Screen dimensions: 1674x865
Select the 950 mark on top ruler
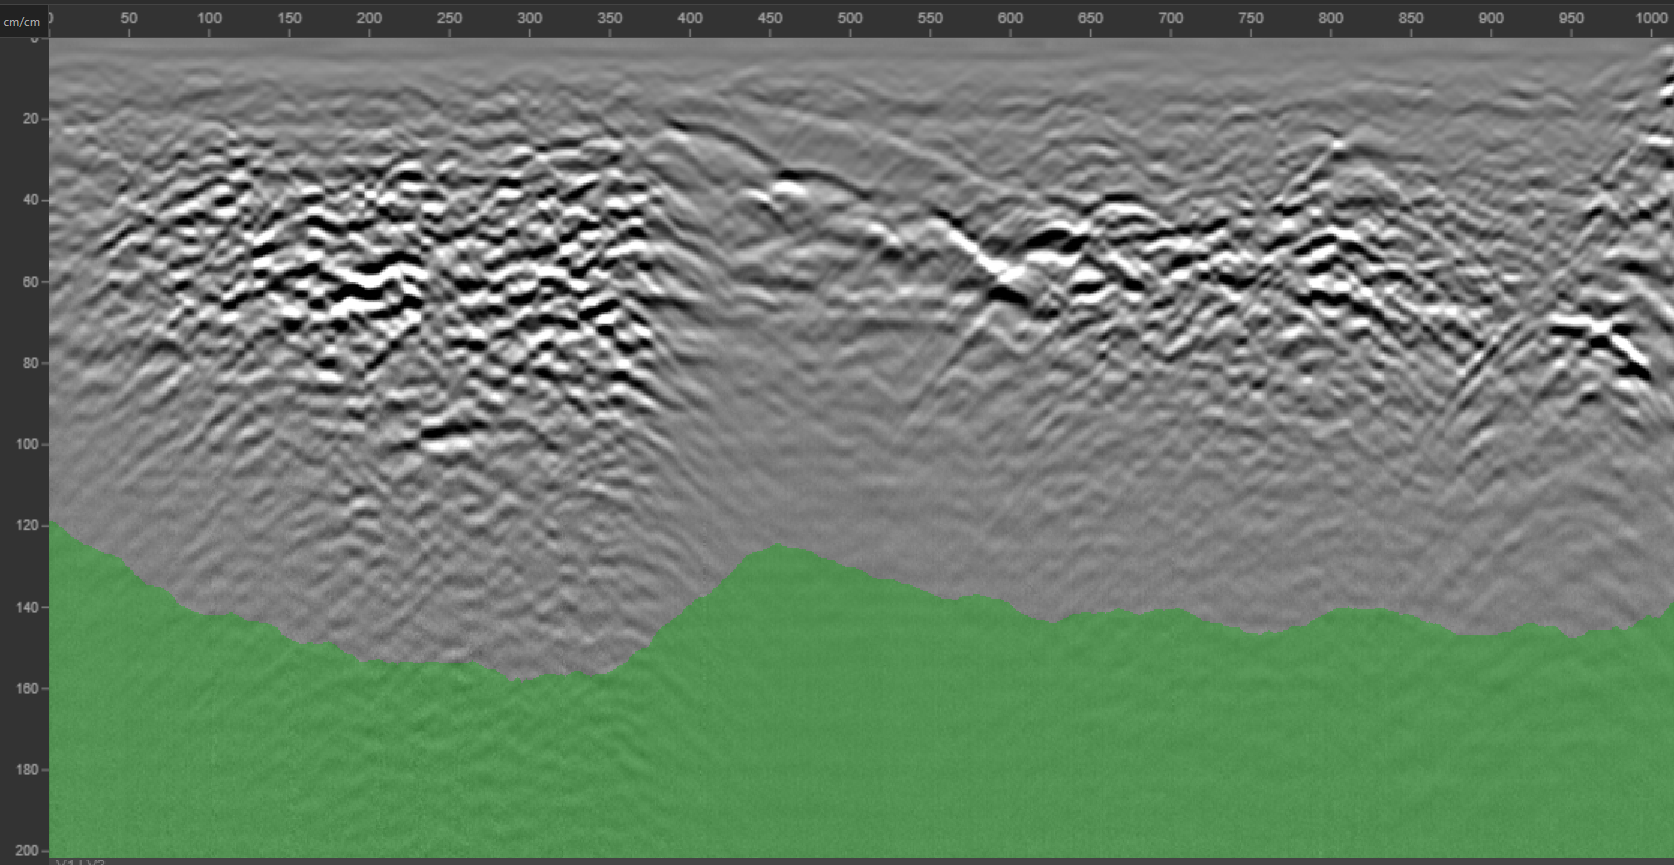[1571, 18]
